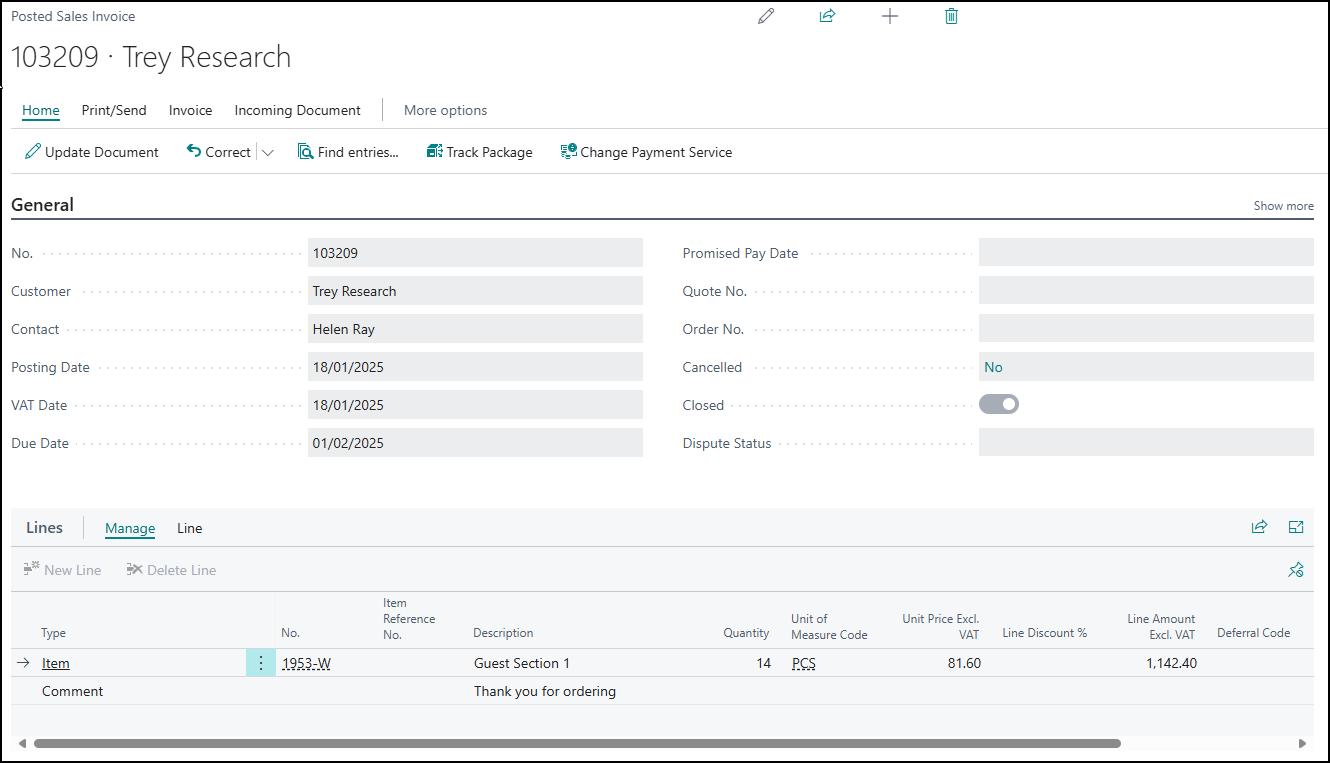This screenshot has height=763, width=1330.
Task: Click quantity value 14
Action: (x=764, y=663)
